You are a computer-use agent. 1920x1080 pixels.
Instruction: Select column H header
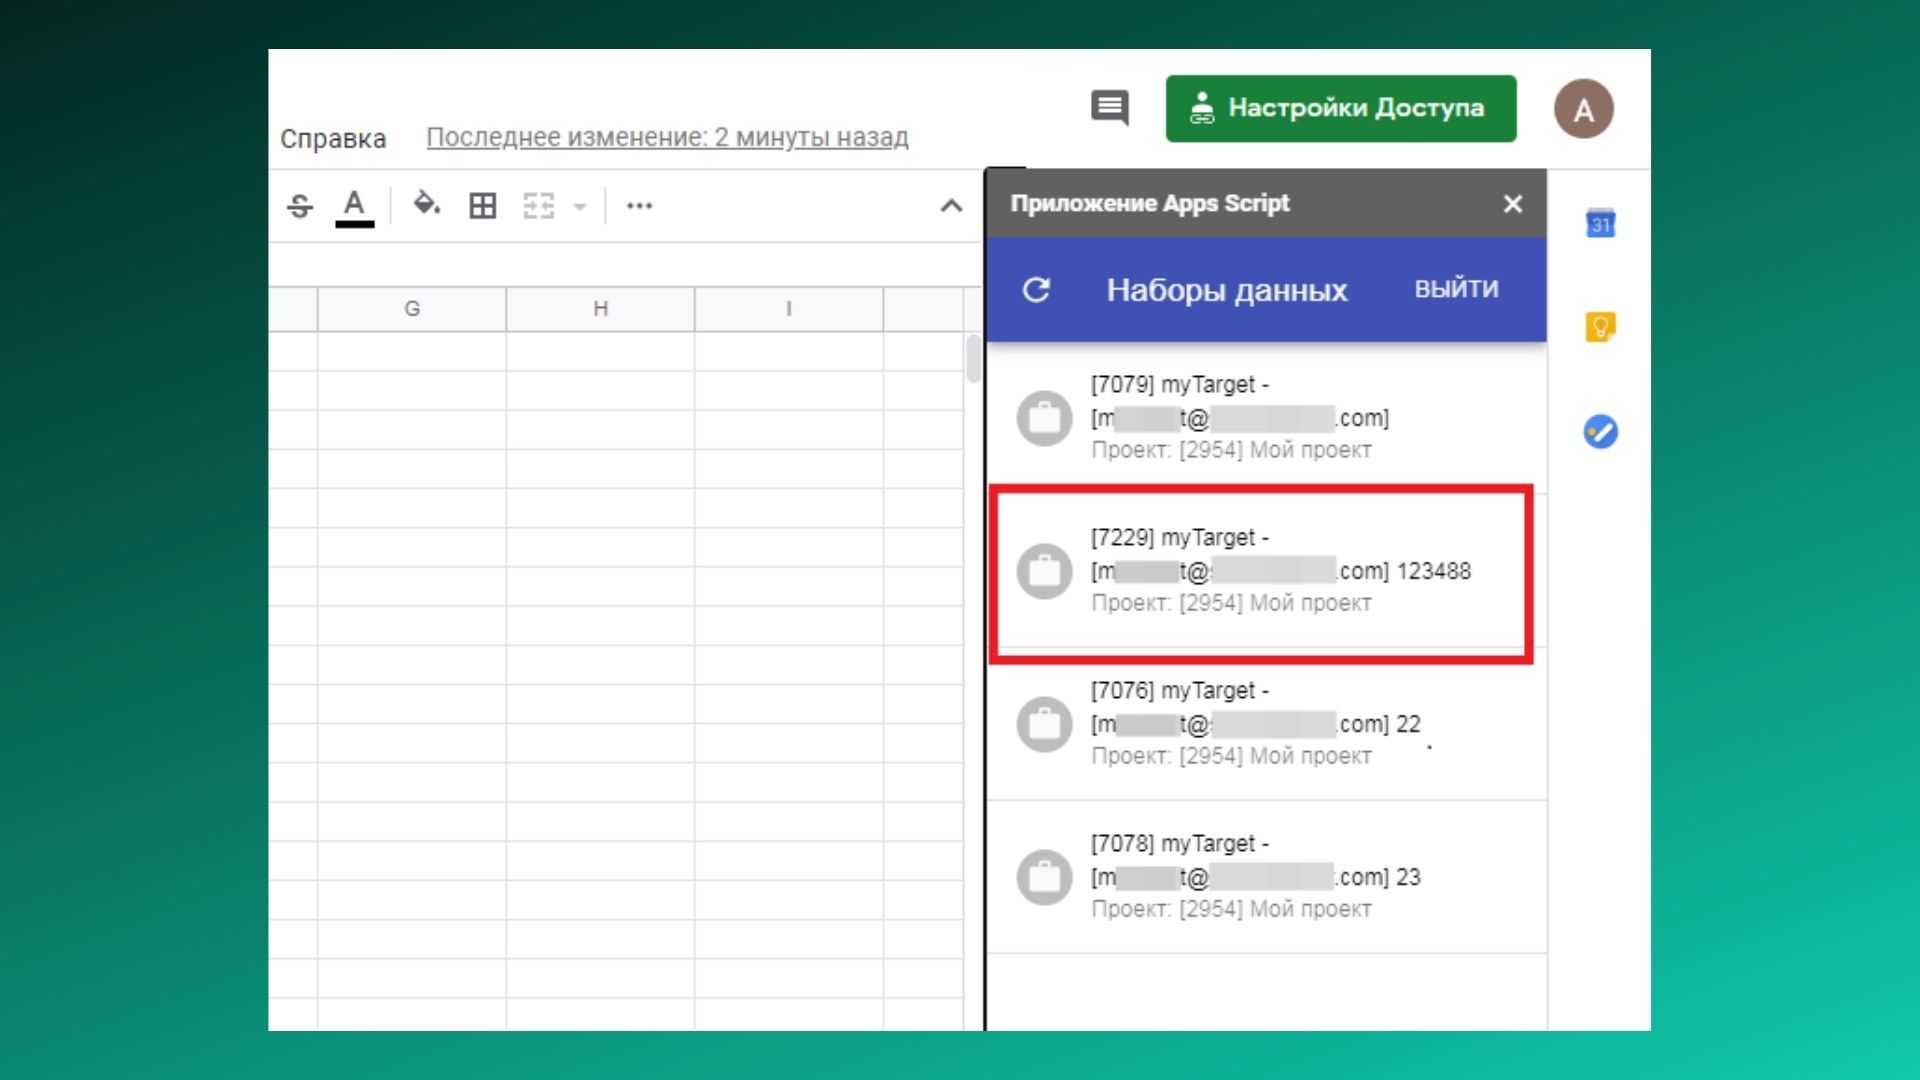[600, 309]
